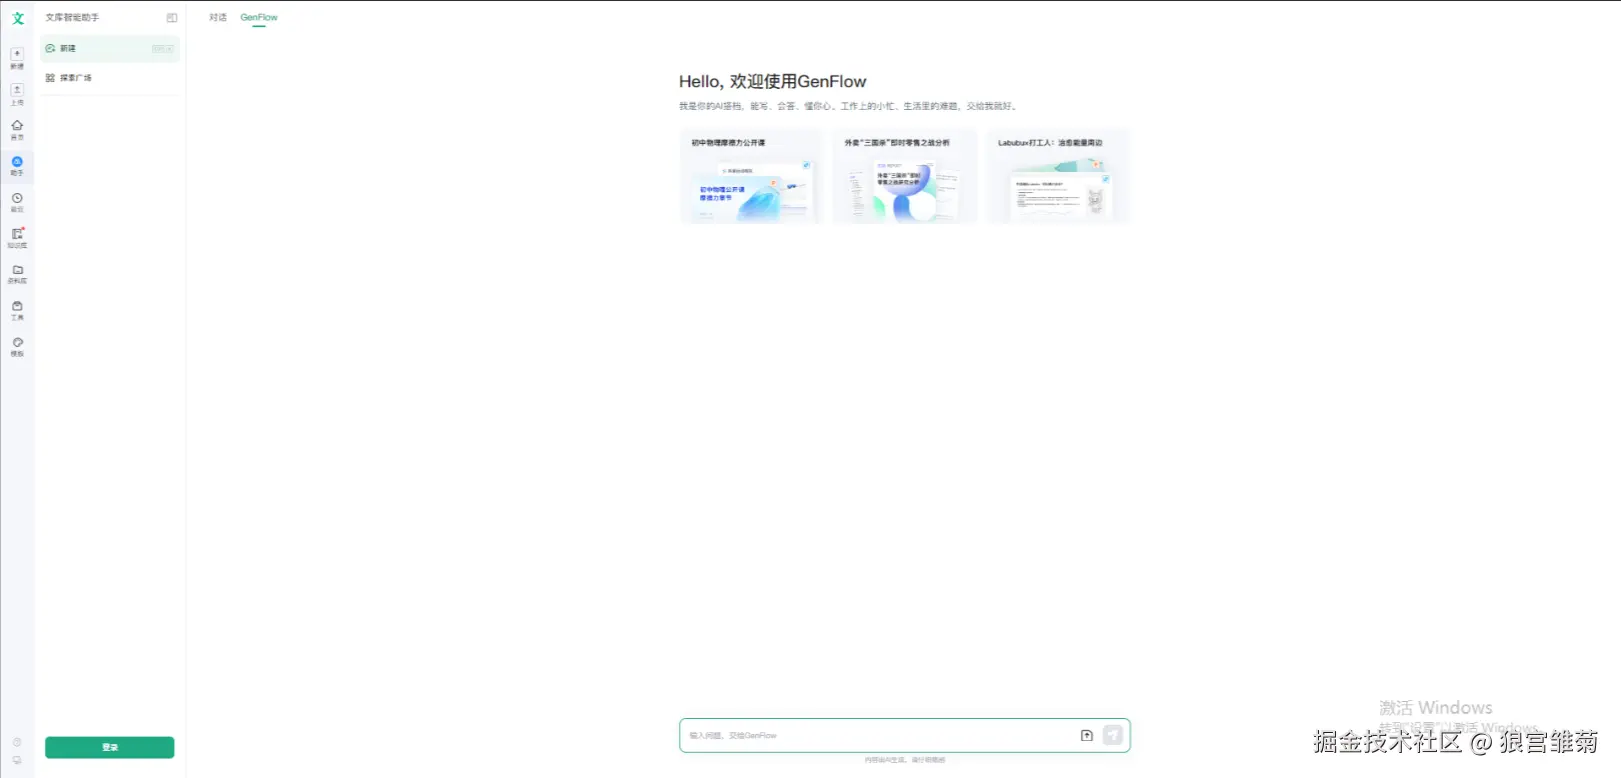This screenshot has height=778, width=1621.
Task: Switch to the GenFlow tab
Action: point(259,18)
